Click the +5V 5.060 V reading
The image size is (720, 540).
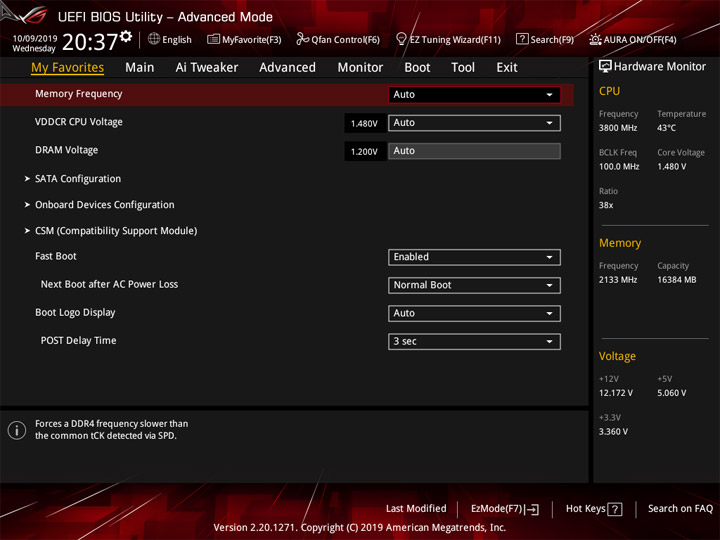click(x=671, y=393)
